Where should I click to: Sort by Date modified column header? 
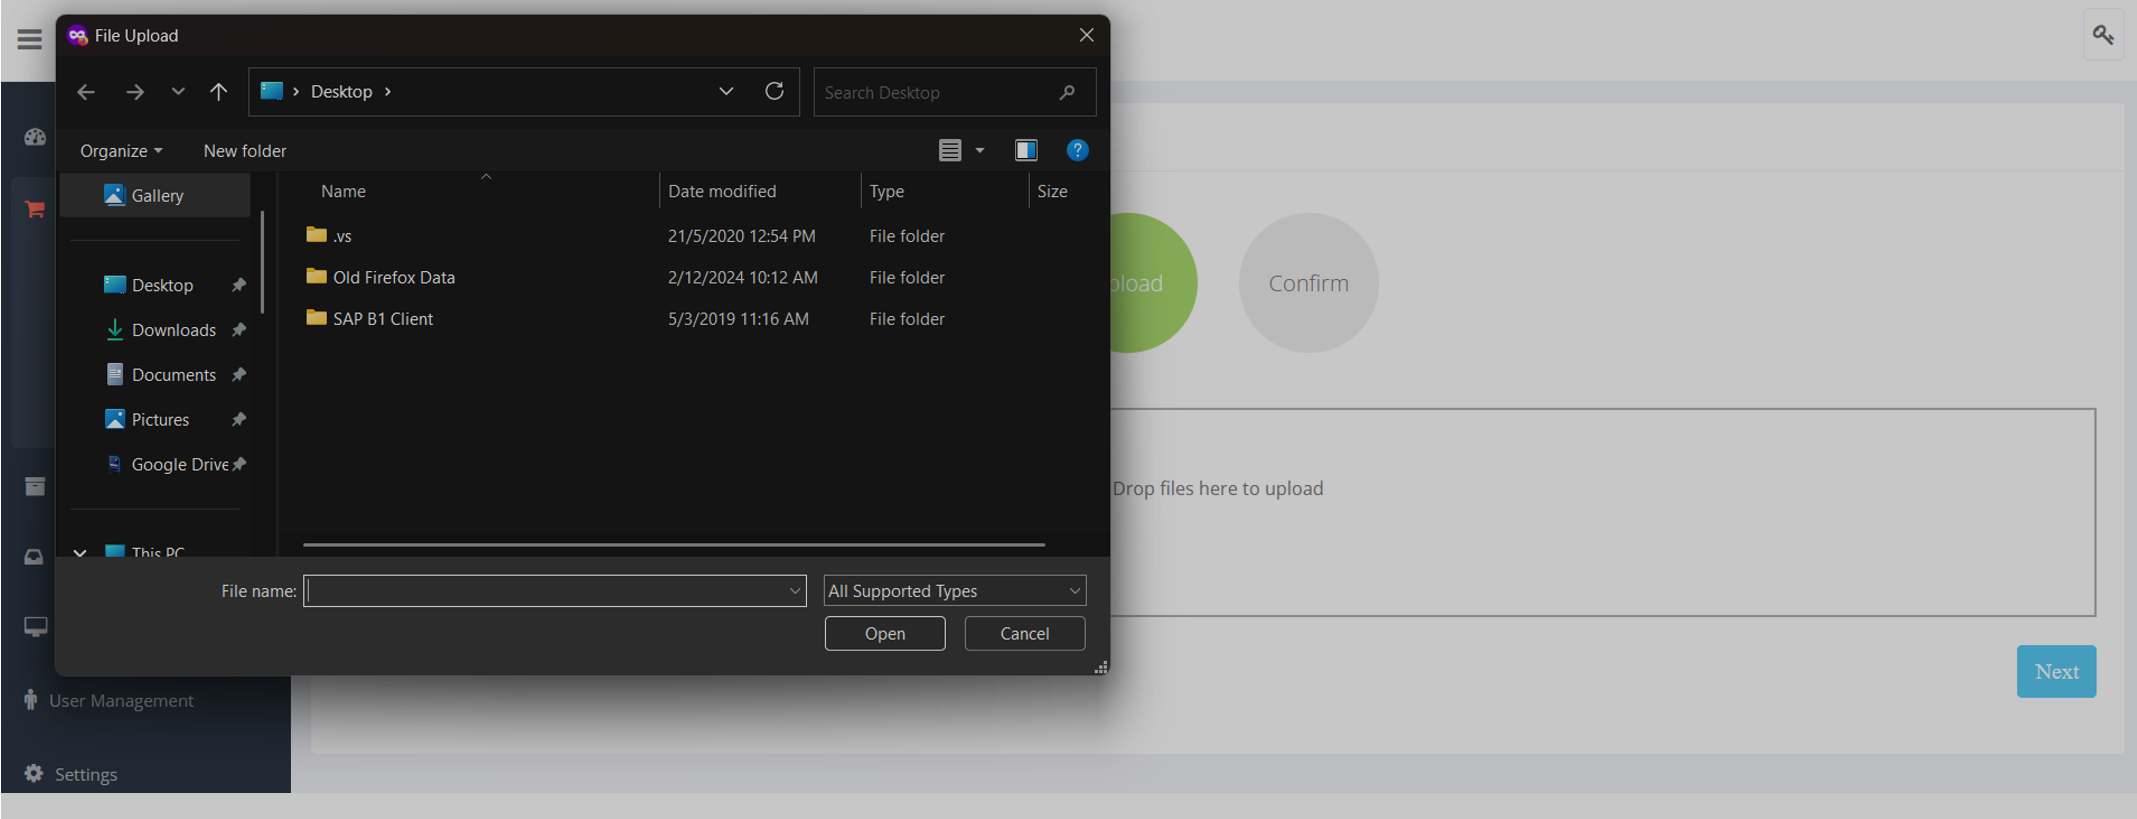[x=722, y=191]
